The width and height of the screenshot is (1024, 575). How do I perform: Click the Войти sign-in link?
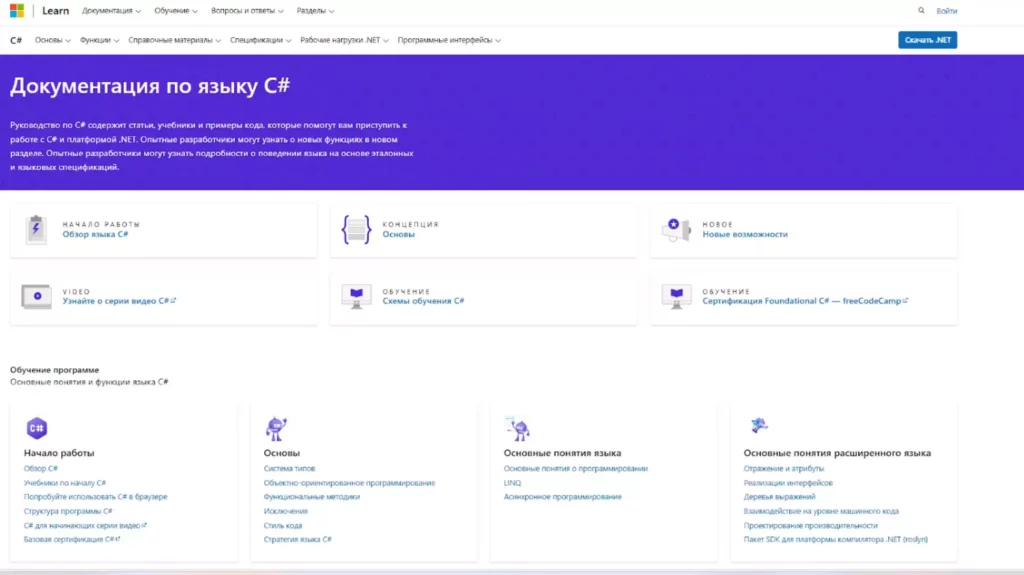946,11
